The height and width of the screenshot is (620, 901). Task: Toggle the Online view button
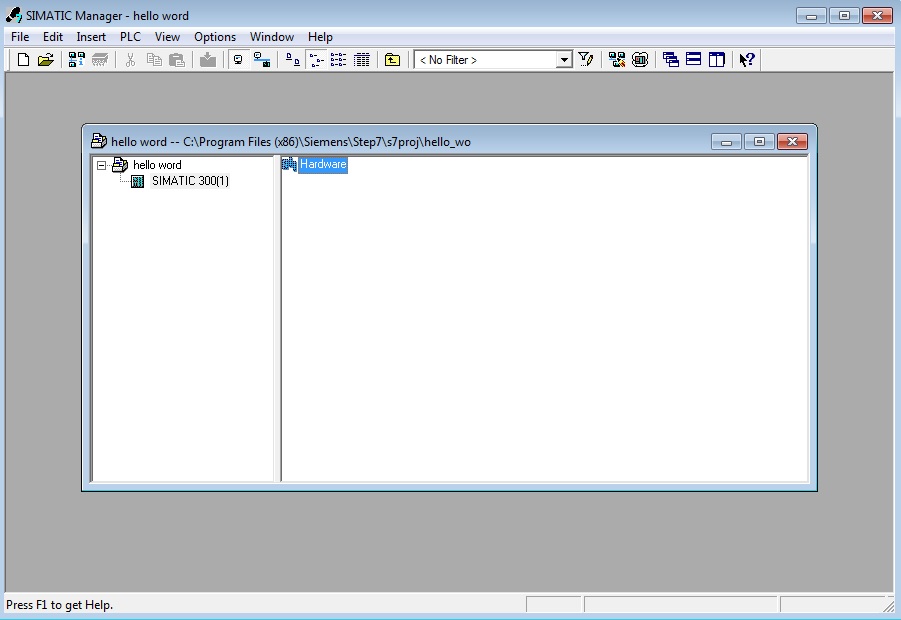[262, 60]
